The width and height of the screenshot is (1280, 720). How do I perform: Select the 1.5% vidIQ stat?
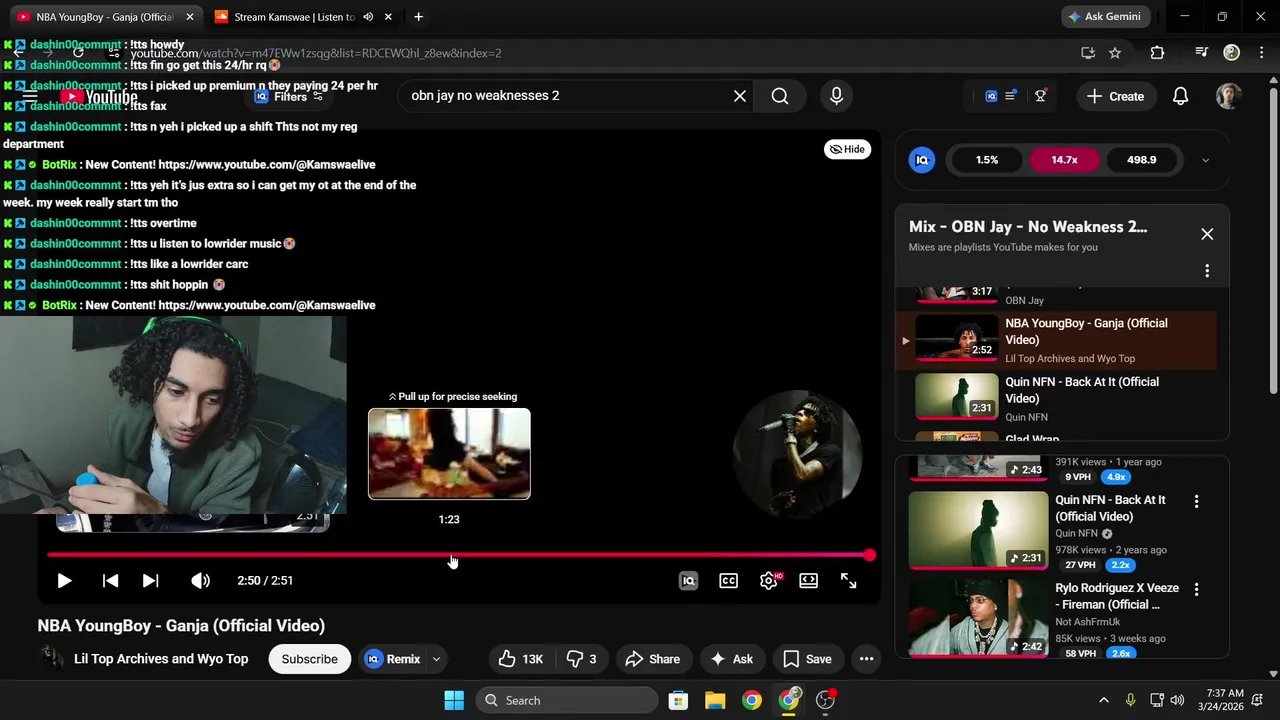tap(987, 160)
